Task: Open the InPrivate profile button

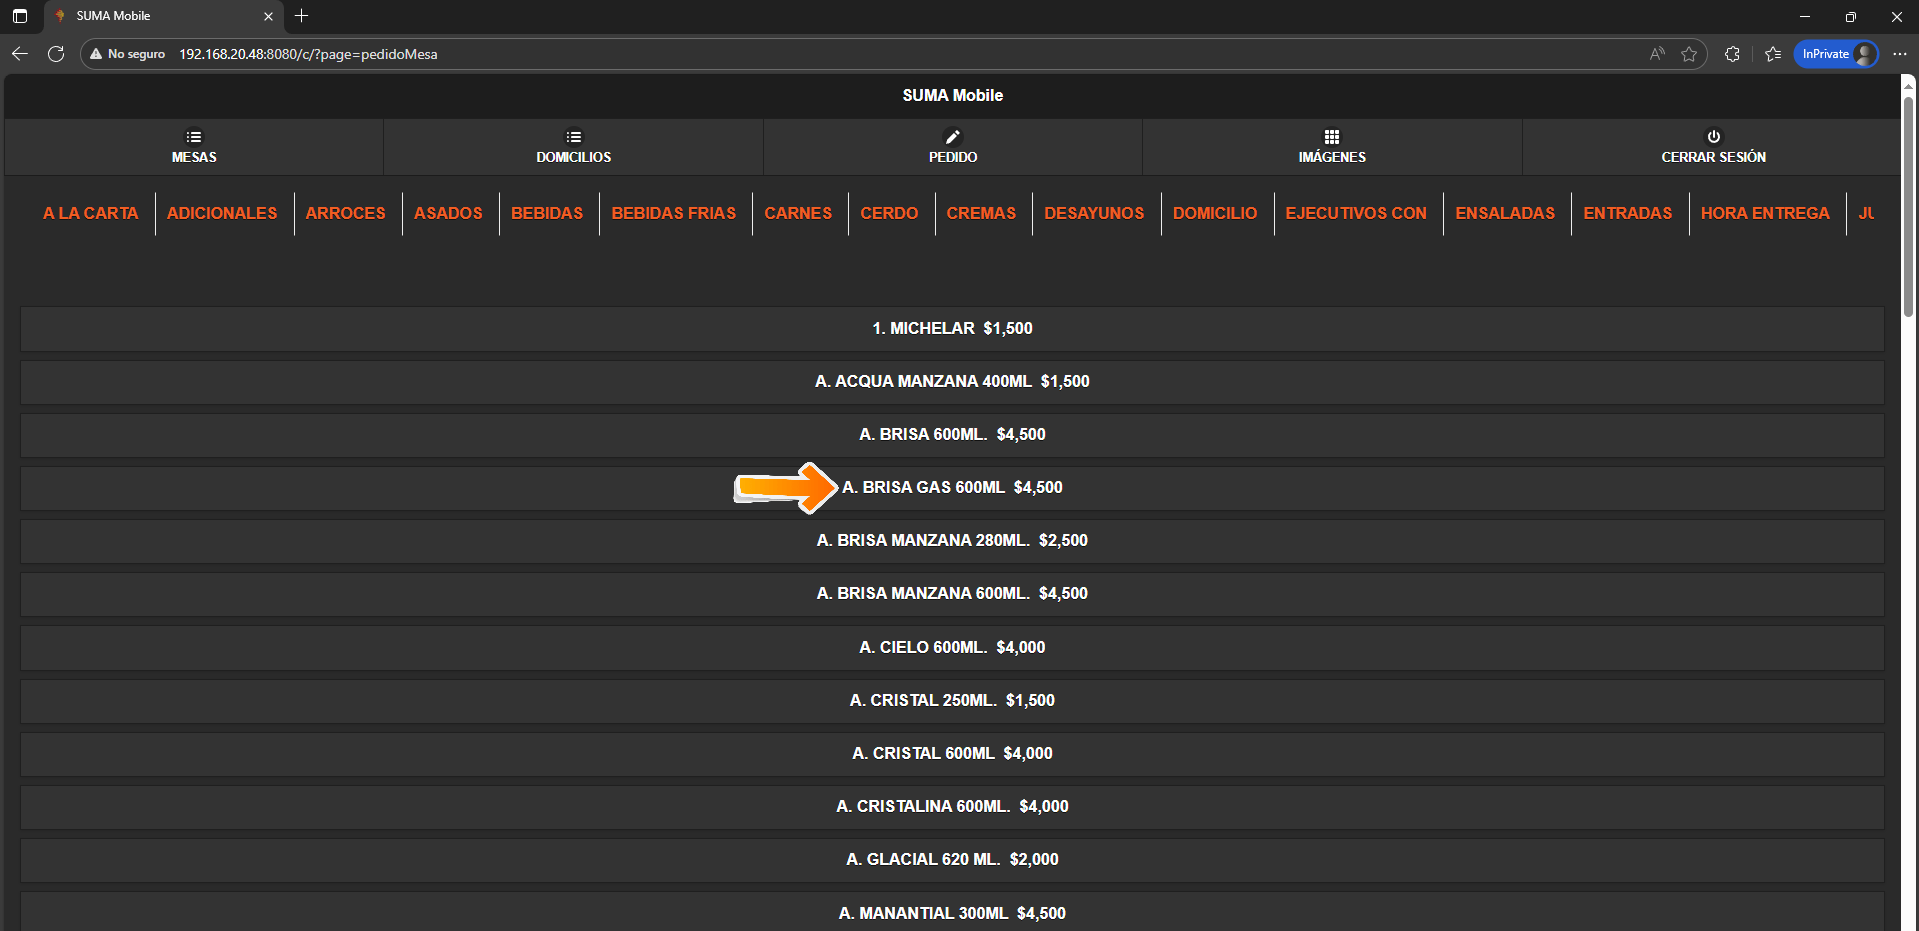Action: 1836,54
